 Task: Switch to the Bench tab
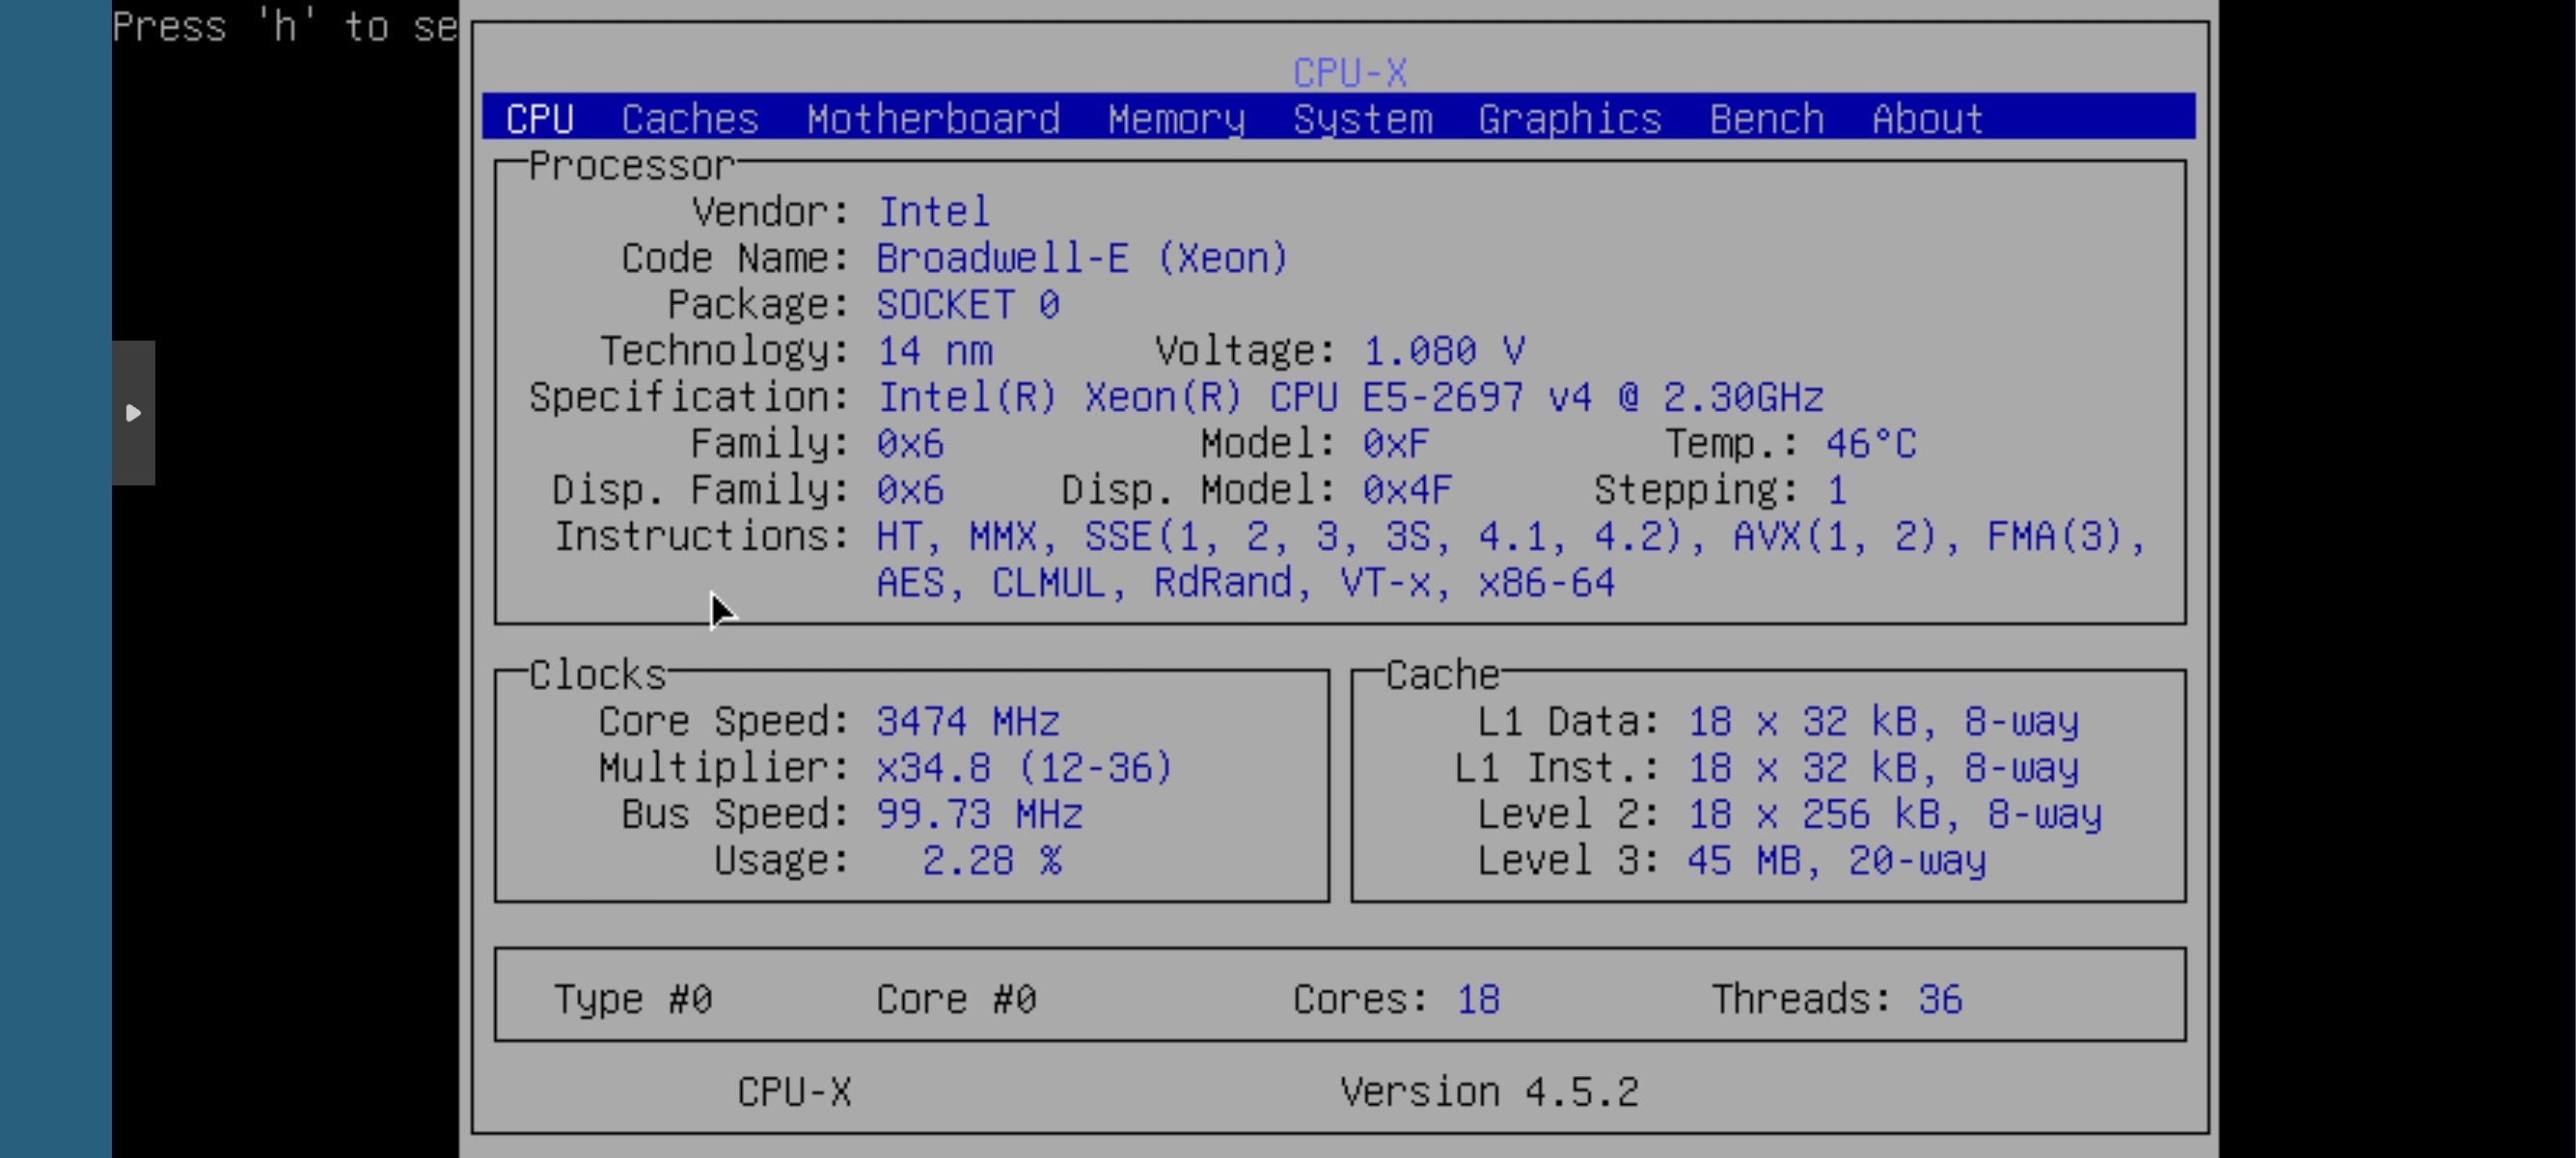[1766, 119]
